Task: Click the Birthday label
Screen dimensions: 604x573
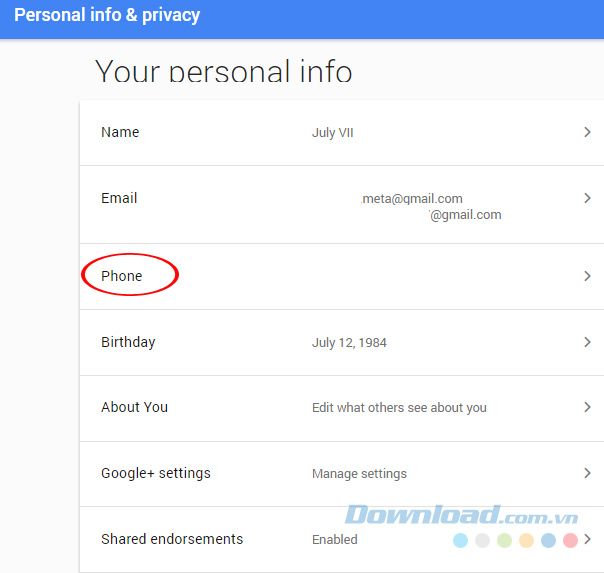Action: coord(128,342)
